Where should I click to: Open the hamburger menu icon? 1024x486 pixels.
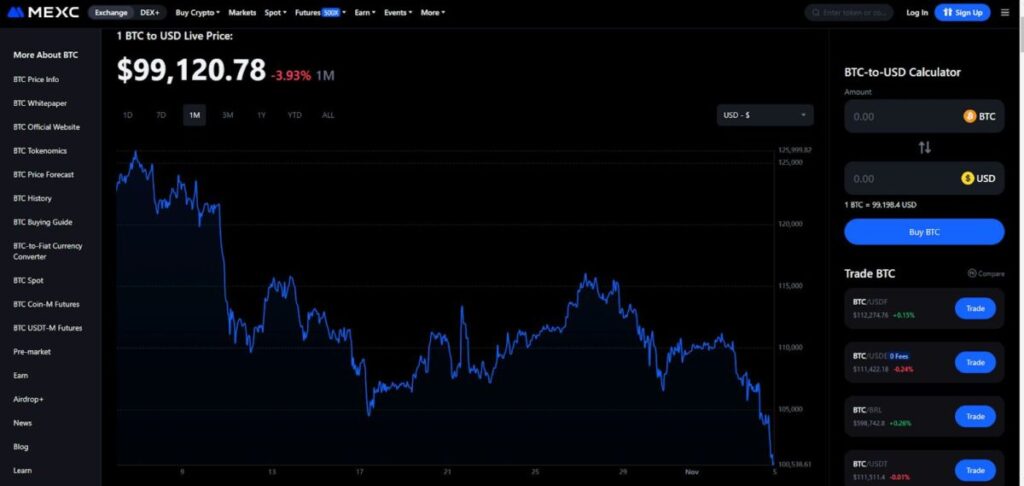(x=1005, y=12)
